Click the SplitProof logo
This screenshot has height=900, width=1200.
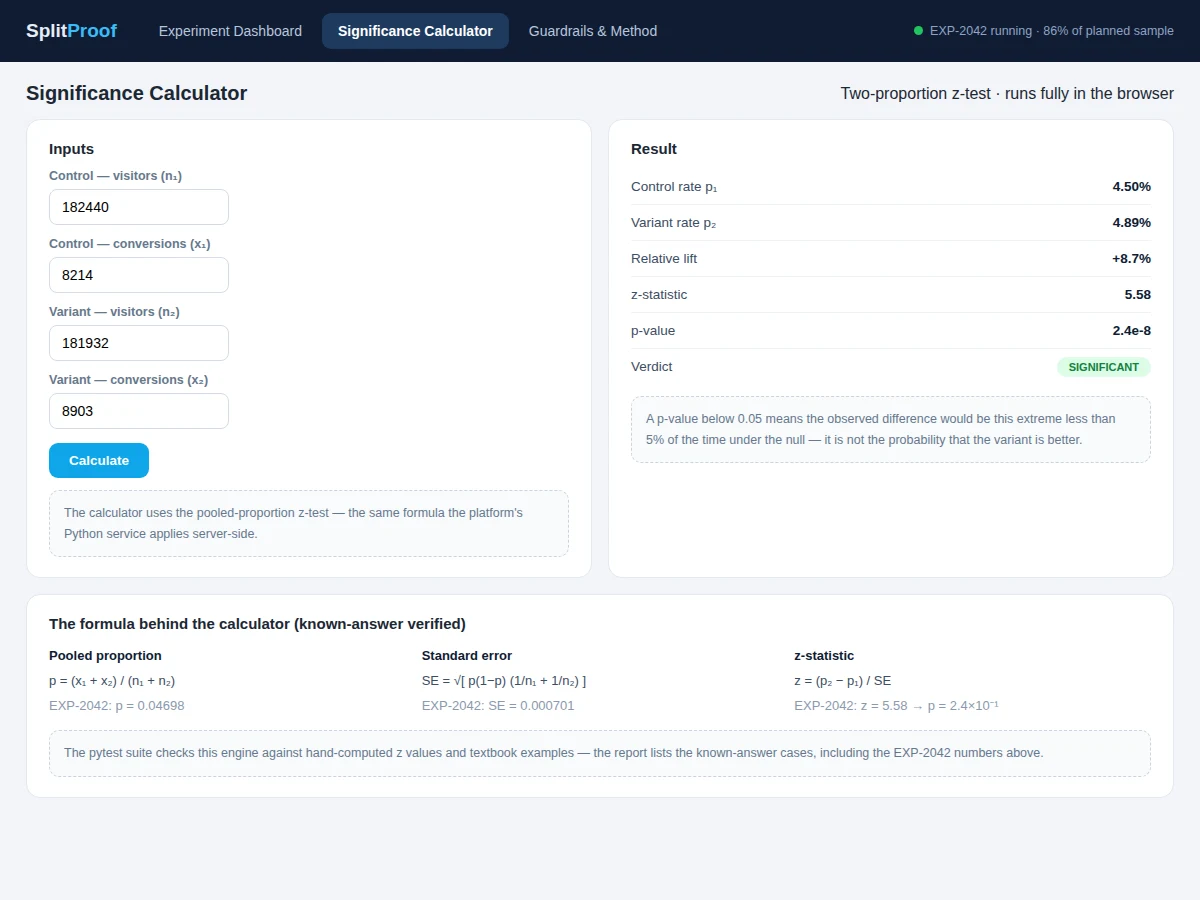[x=71, y=31]
